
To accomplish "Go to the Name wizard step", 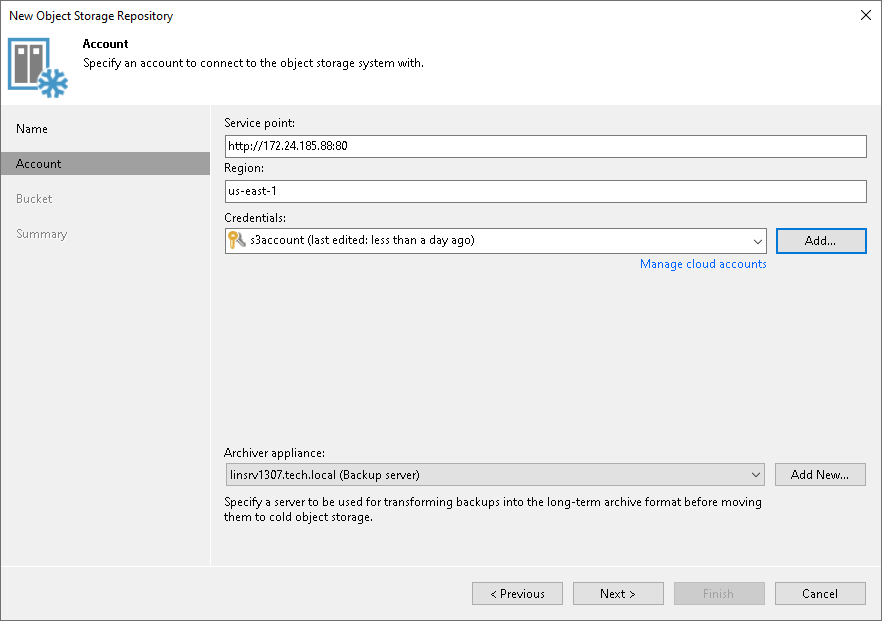I will (32, 129).
